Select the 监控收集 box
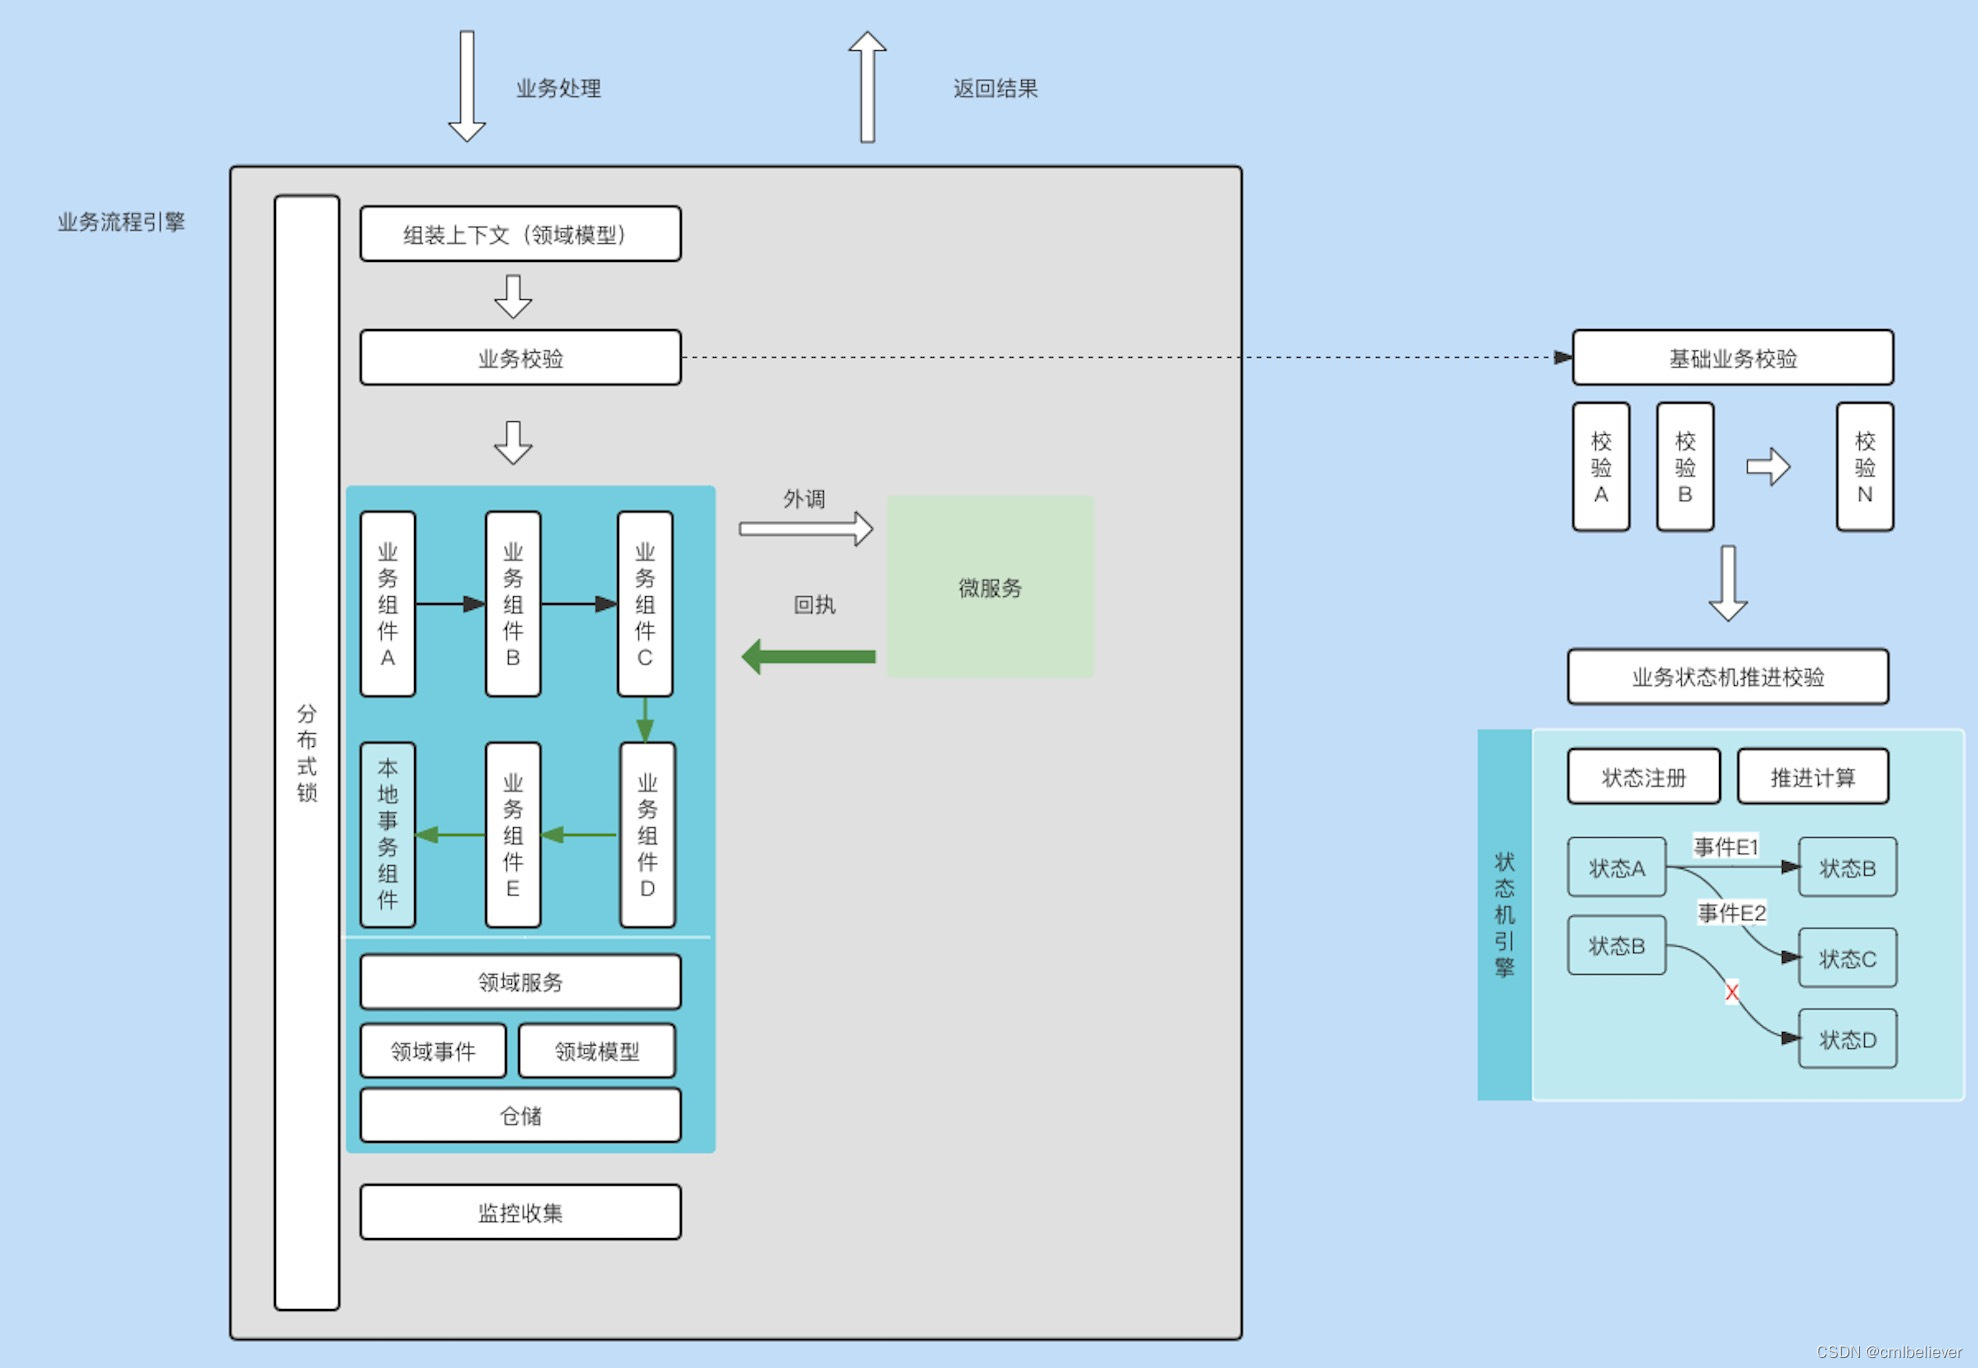Screen dimensions: 1978x1368 520,1212
